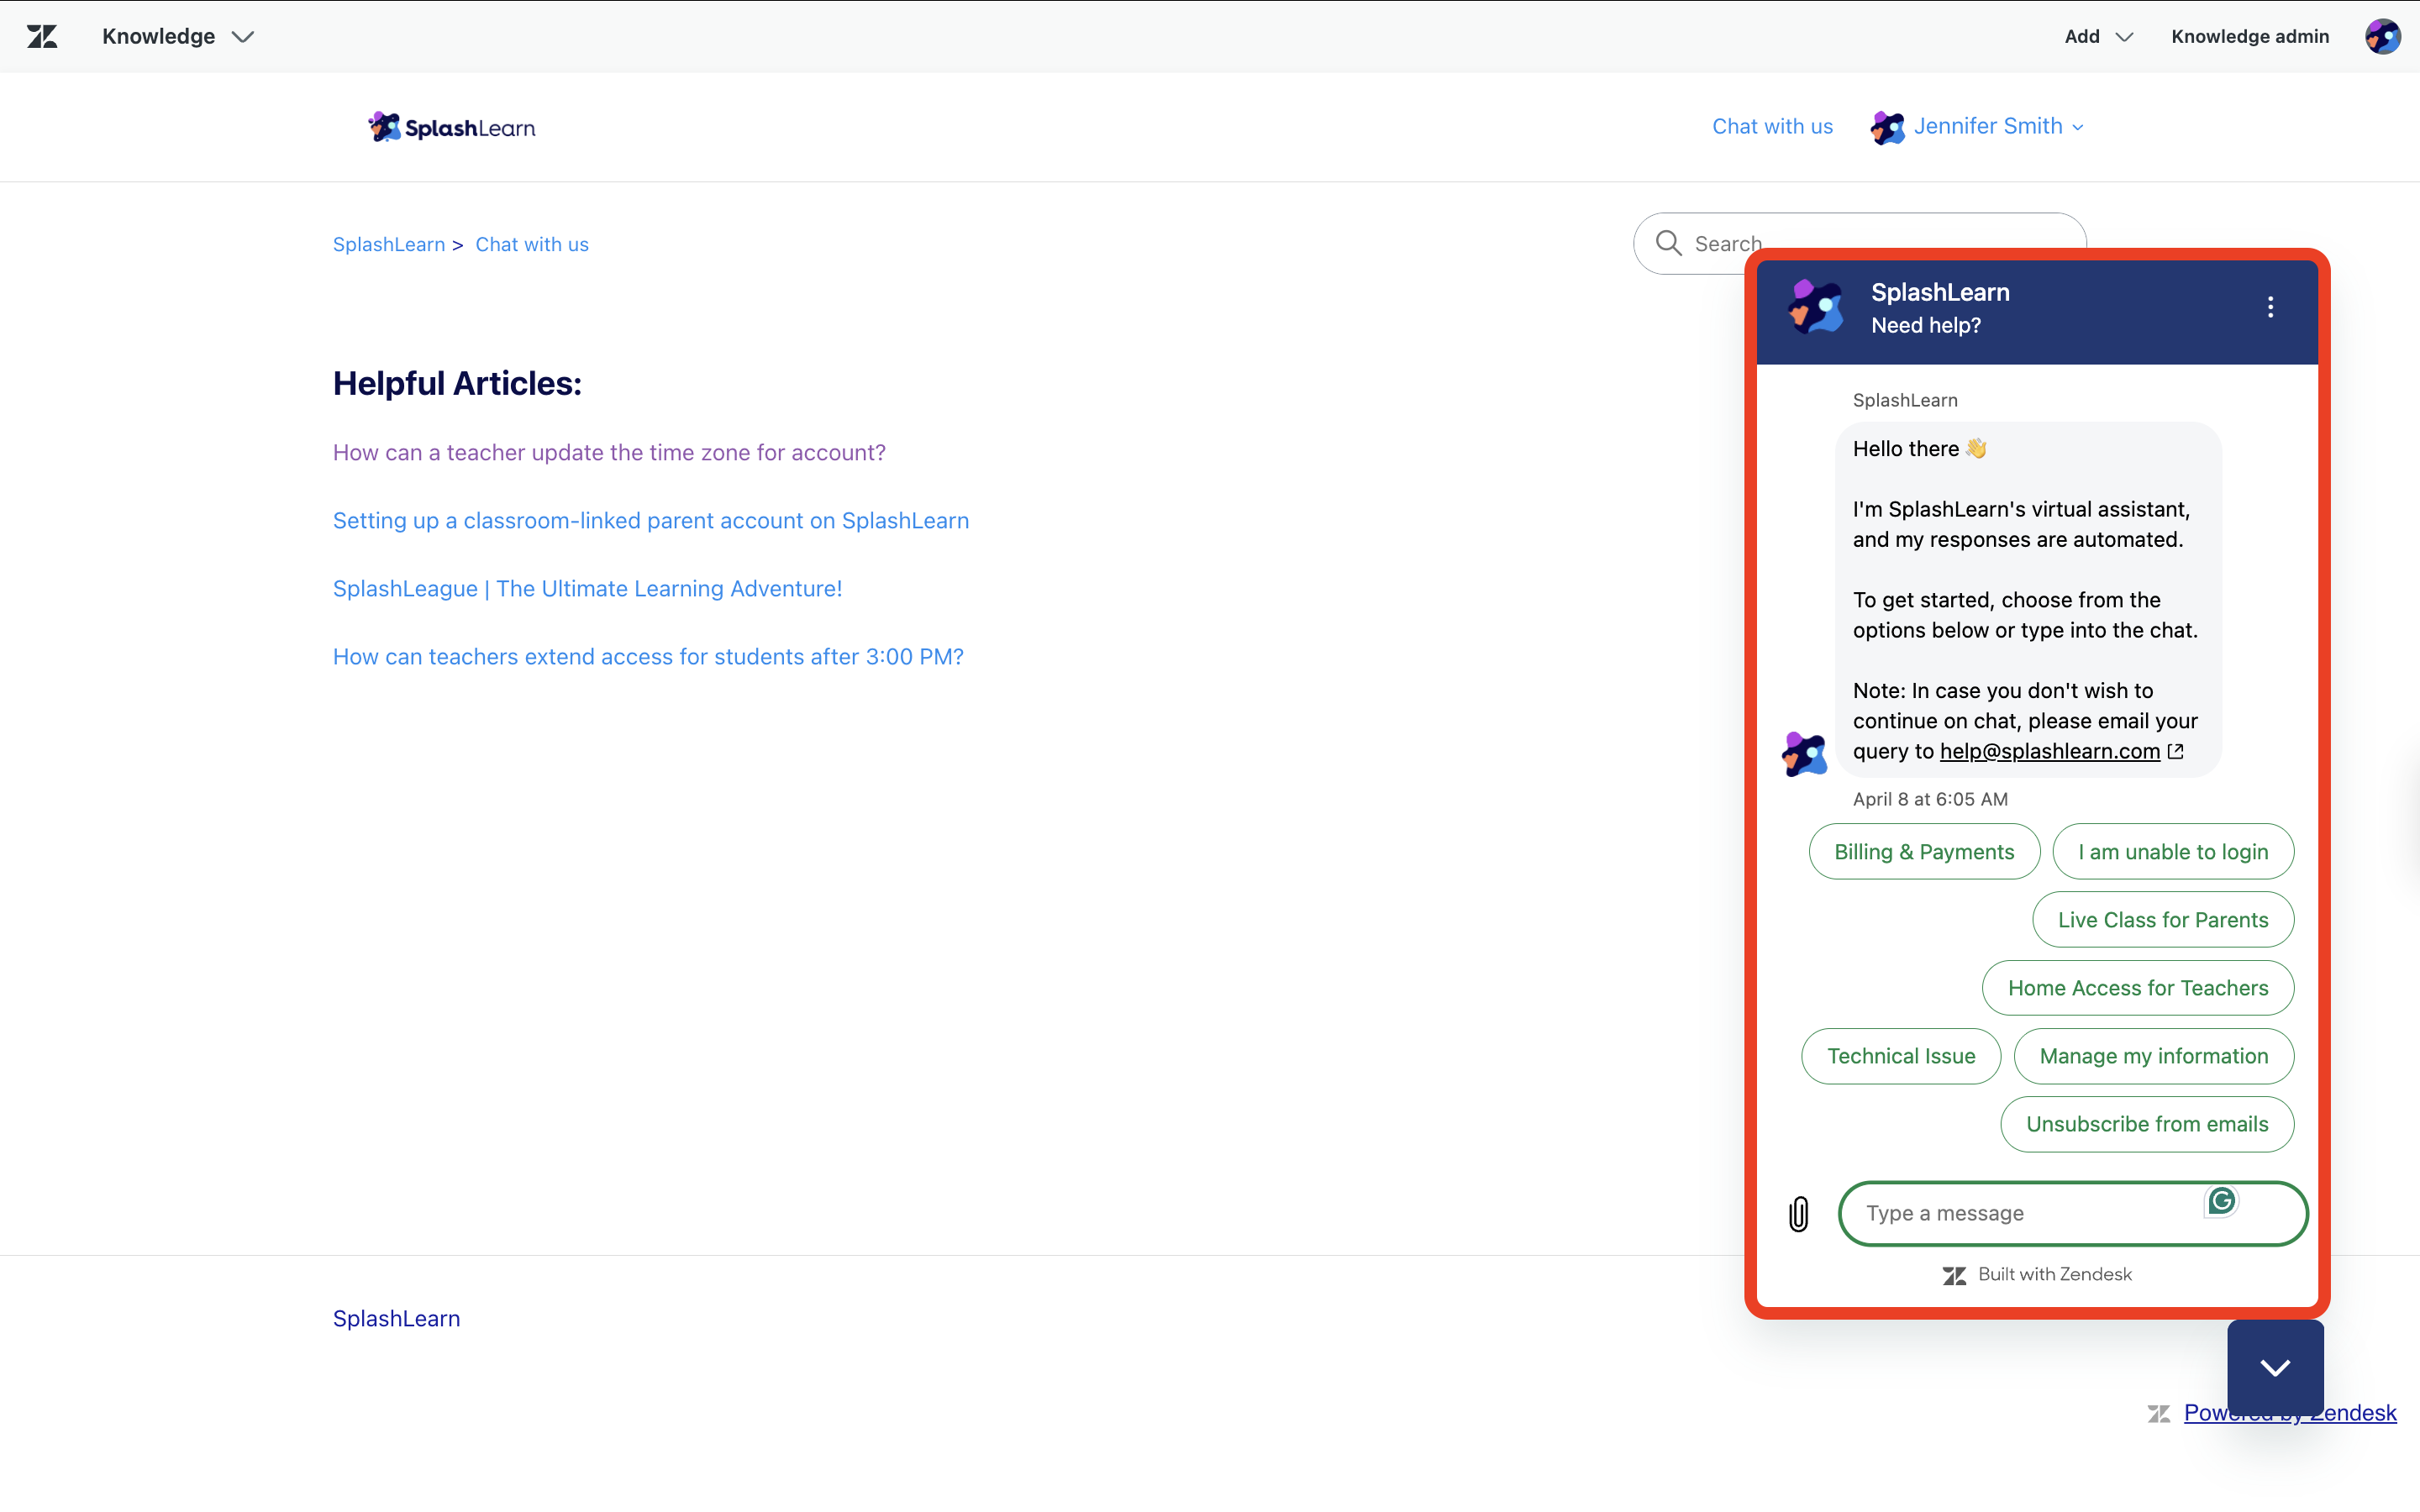Select Home Access for Teachers option
Screen dimensions: 2420x1512
[2138, 987]
